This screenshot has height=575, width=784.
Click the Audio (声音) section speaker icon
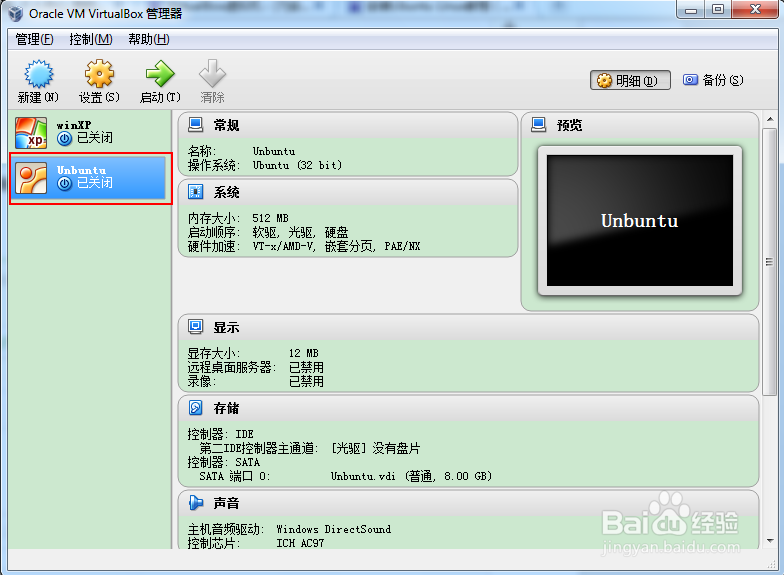point(196,502)
